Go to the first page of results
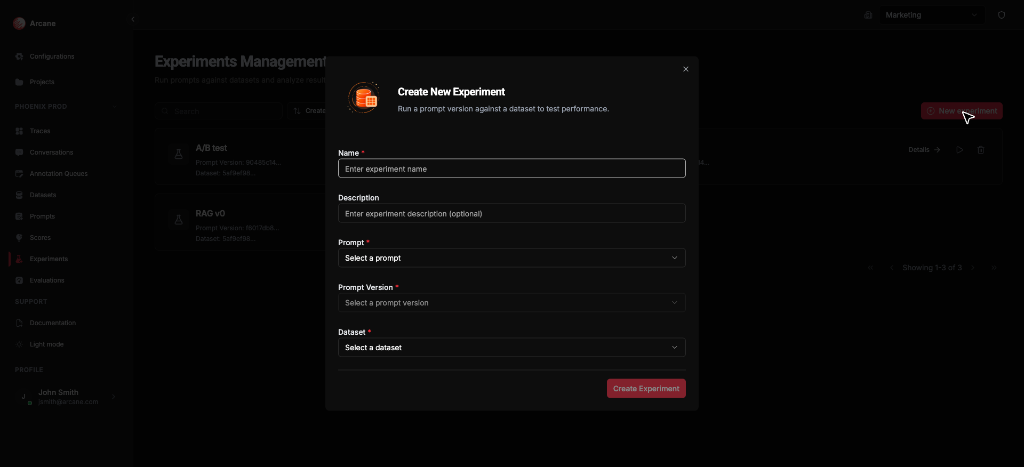This screenshot has width=1024, height=467. coord(870,268)
